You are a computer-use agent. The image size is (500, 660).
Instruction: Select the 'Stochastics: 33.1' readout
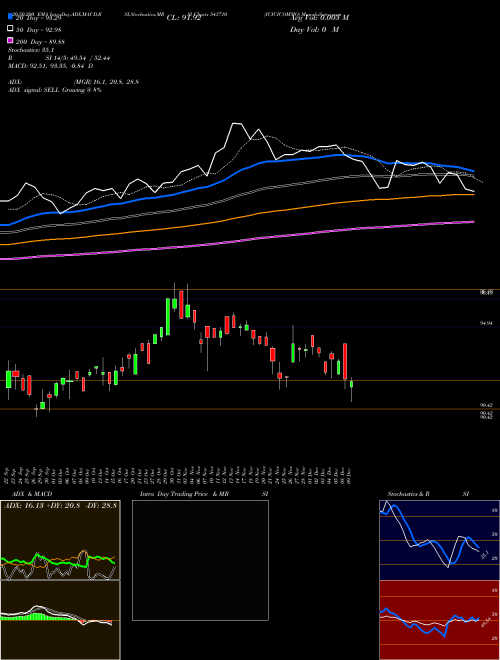point(31,50)
